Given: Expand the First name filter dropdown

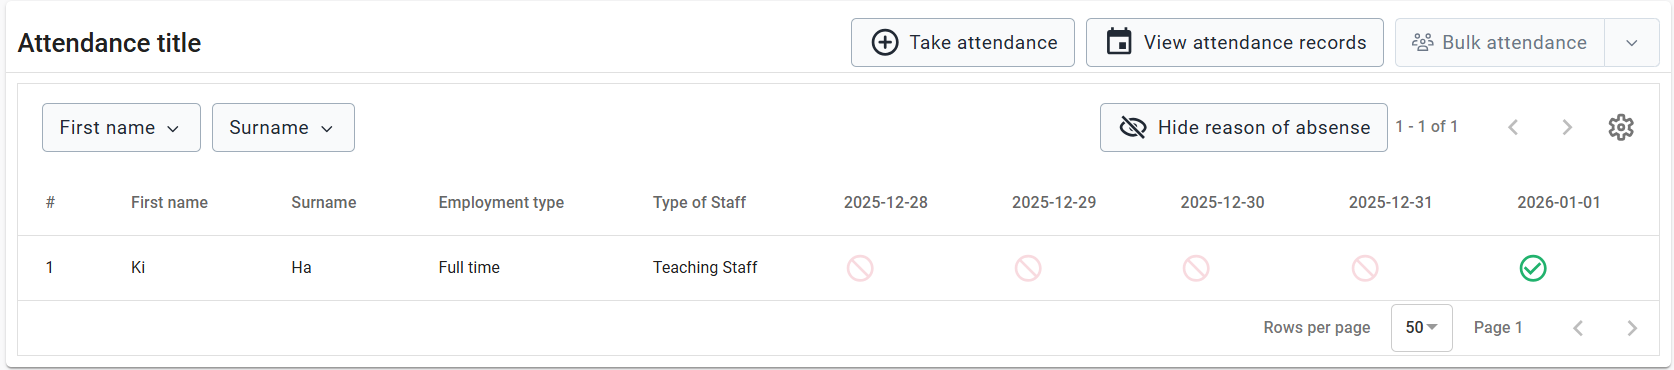Looking at the screenshot, I should (121, 127).
